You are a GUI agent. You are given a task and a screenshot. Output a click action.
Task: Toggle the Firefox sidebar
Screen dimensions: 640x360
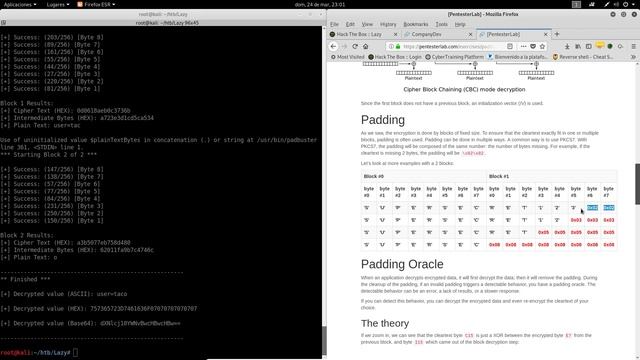(x=589, y=46)
